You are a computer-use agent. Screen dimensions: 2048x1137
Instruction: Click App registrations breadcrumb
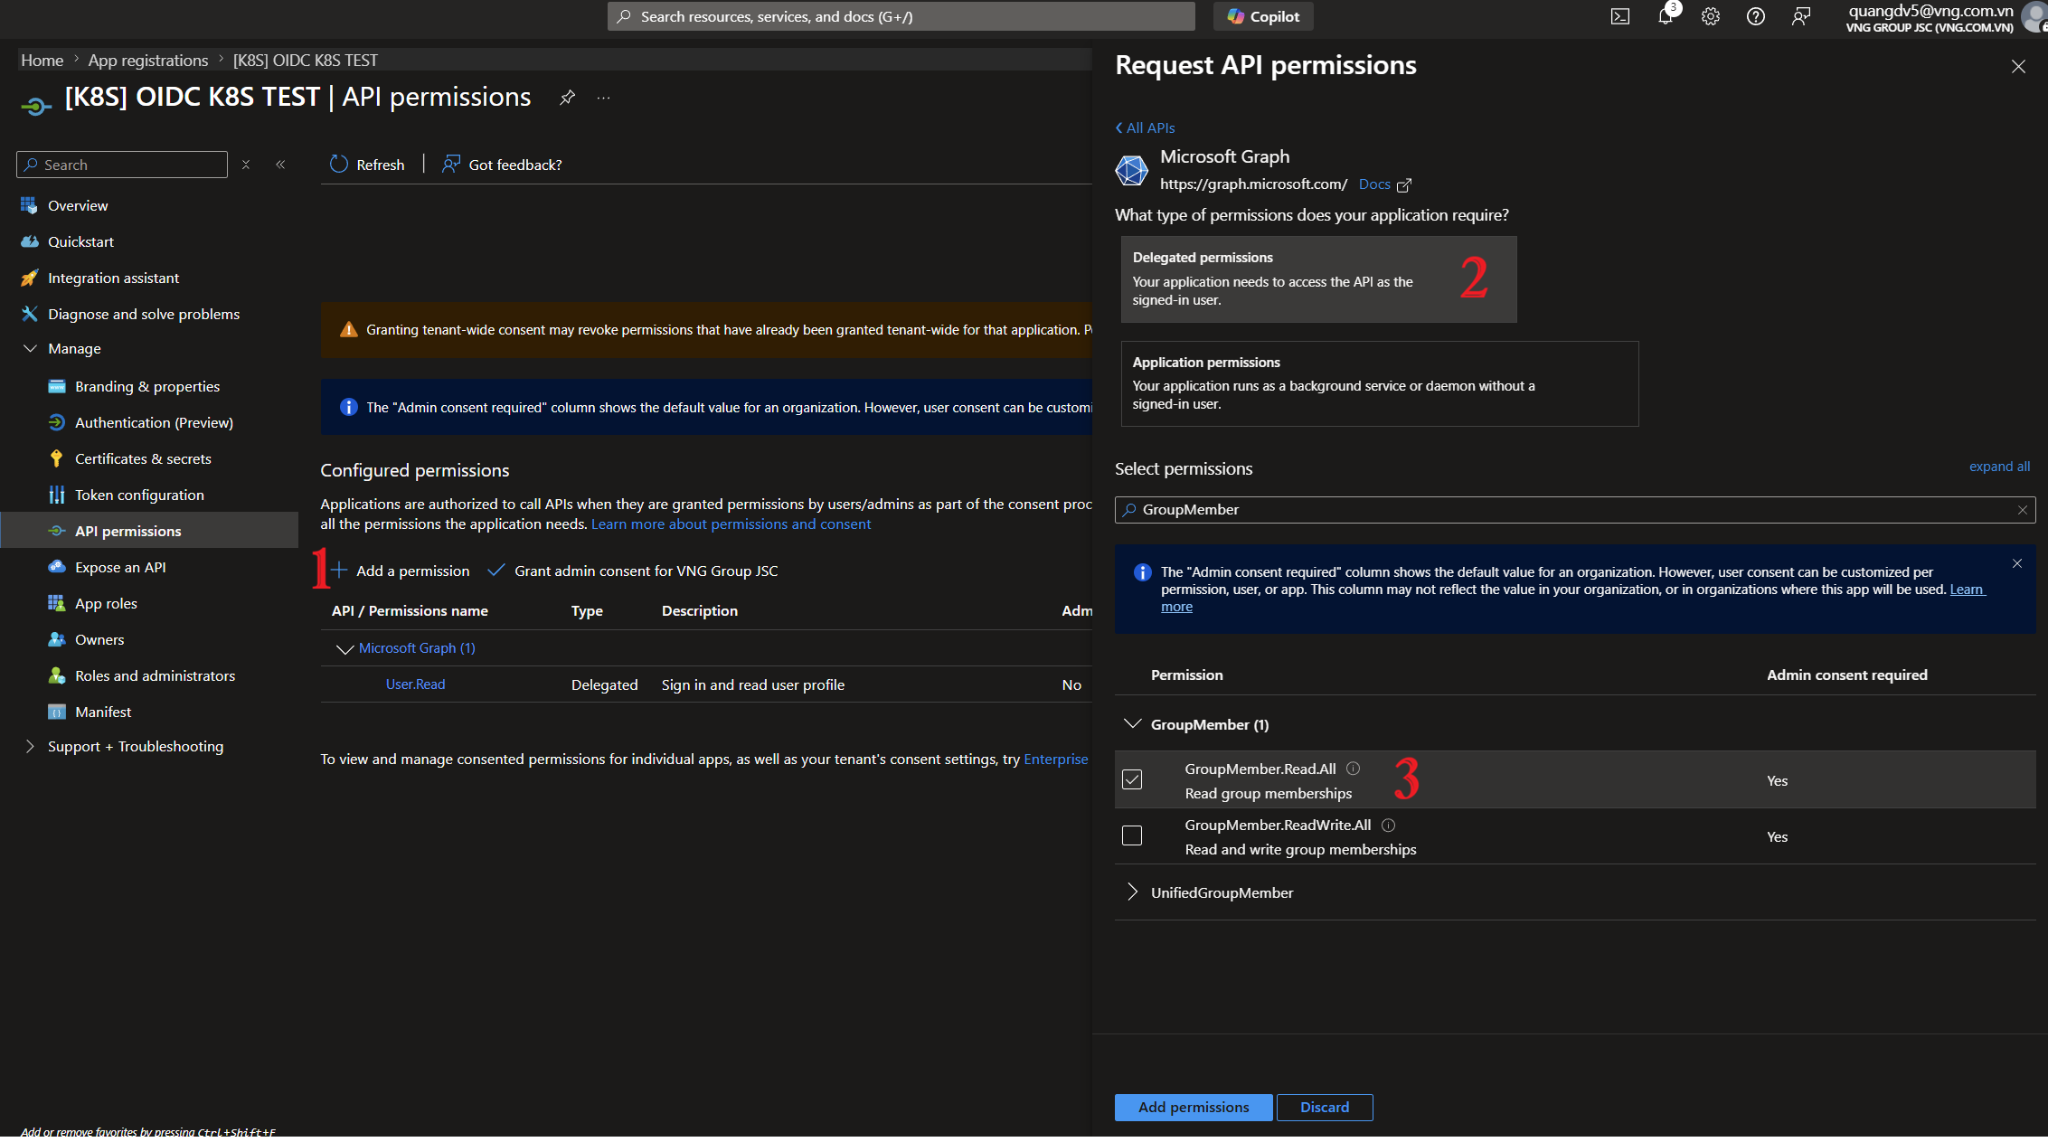148,60
